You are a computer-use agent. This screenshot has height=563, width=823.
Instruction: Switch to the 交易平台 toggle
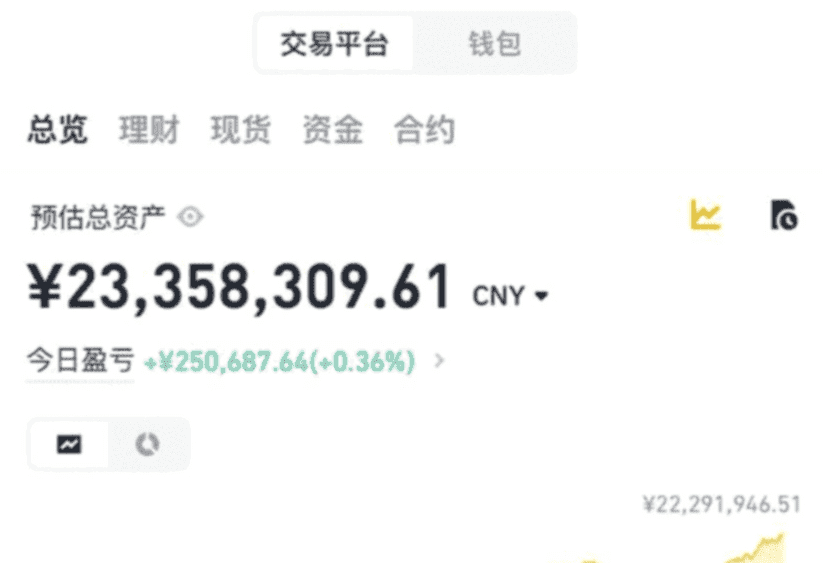coord(334,43)
